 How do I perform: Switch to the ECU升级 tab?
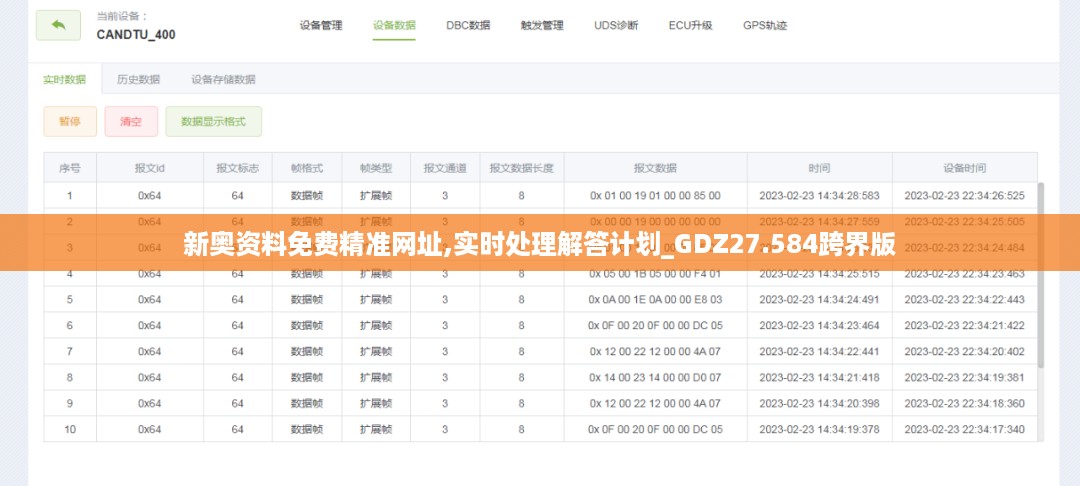click(x=690, y=25)
